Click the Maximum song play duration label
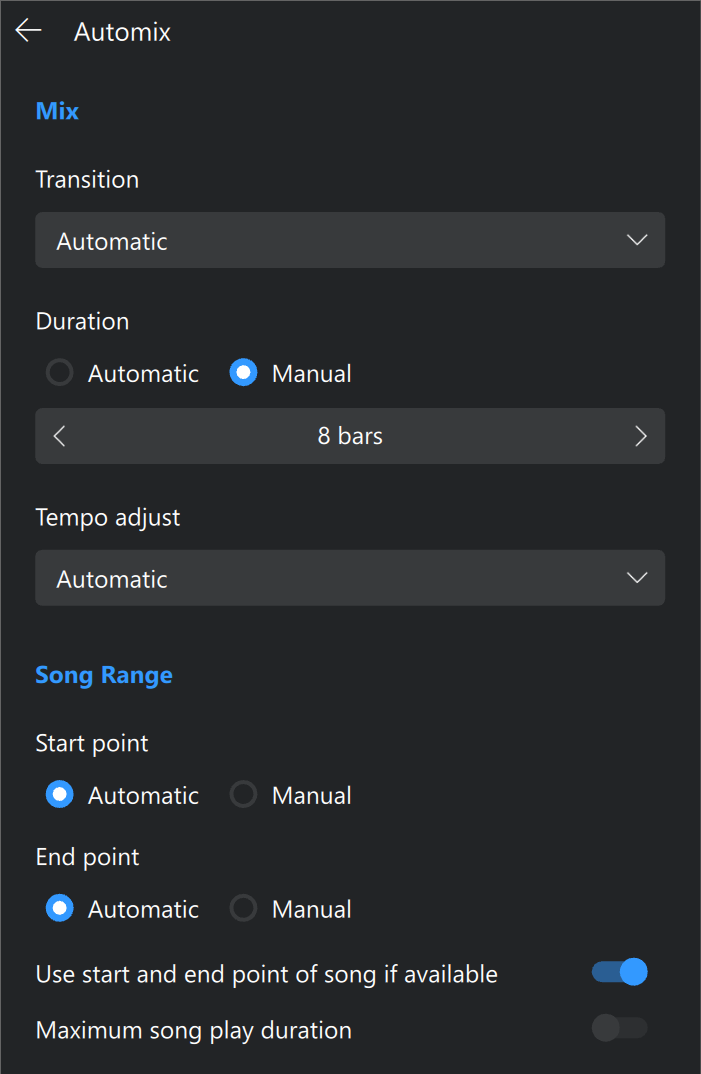Image resolution: width=701 pixels, height=1074 pixels. point(193,1030)
